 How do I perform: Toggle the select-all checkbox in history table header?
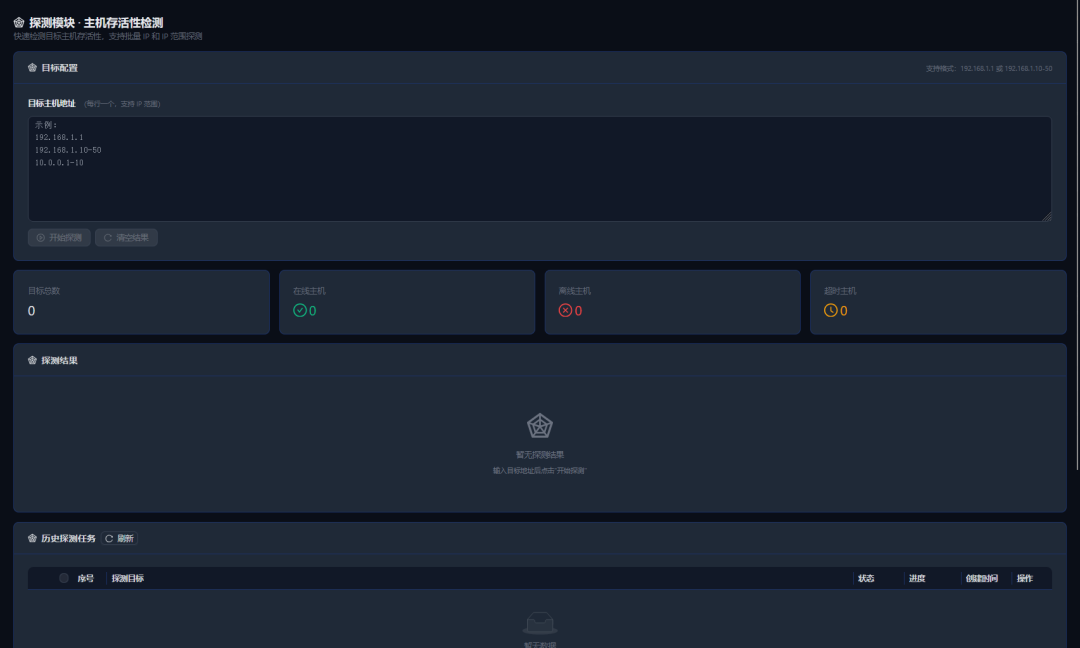click(x=64, y=578)
